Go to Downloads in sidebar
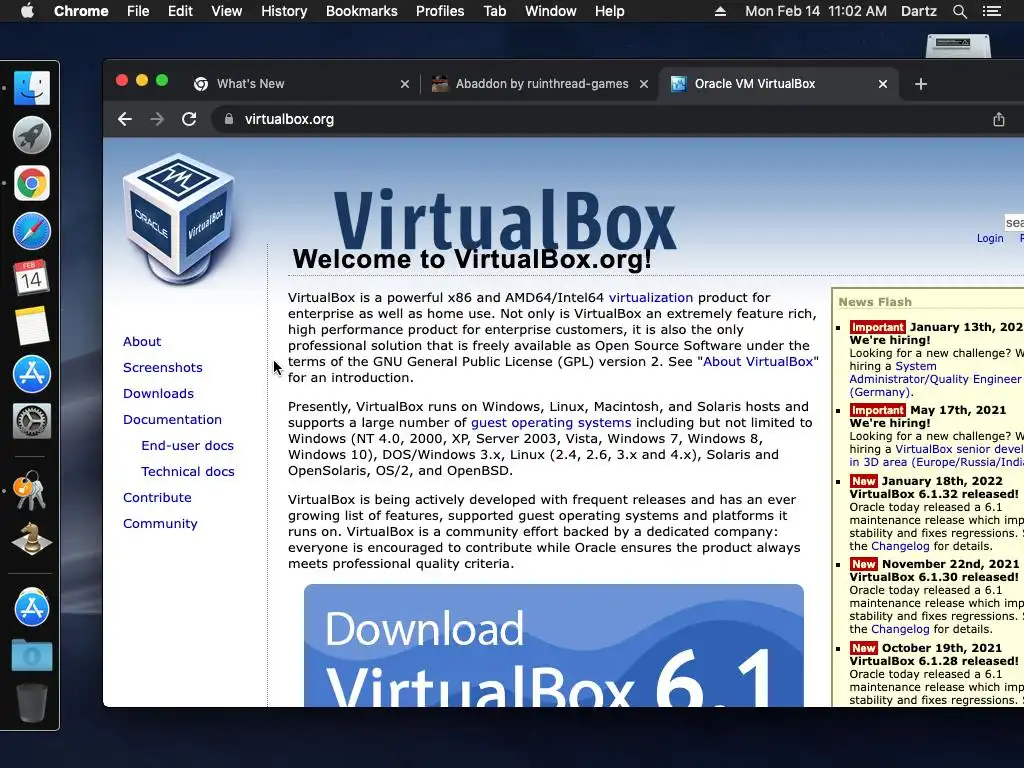 [x=158, y=394]
